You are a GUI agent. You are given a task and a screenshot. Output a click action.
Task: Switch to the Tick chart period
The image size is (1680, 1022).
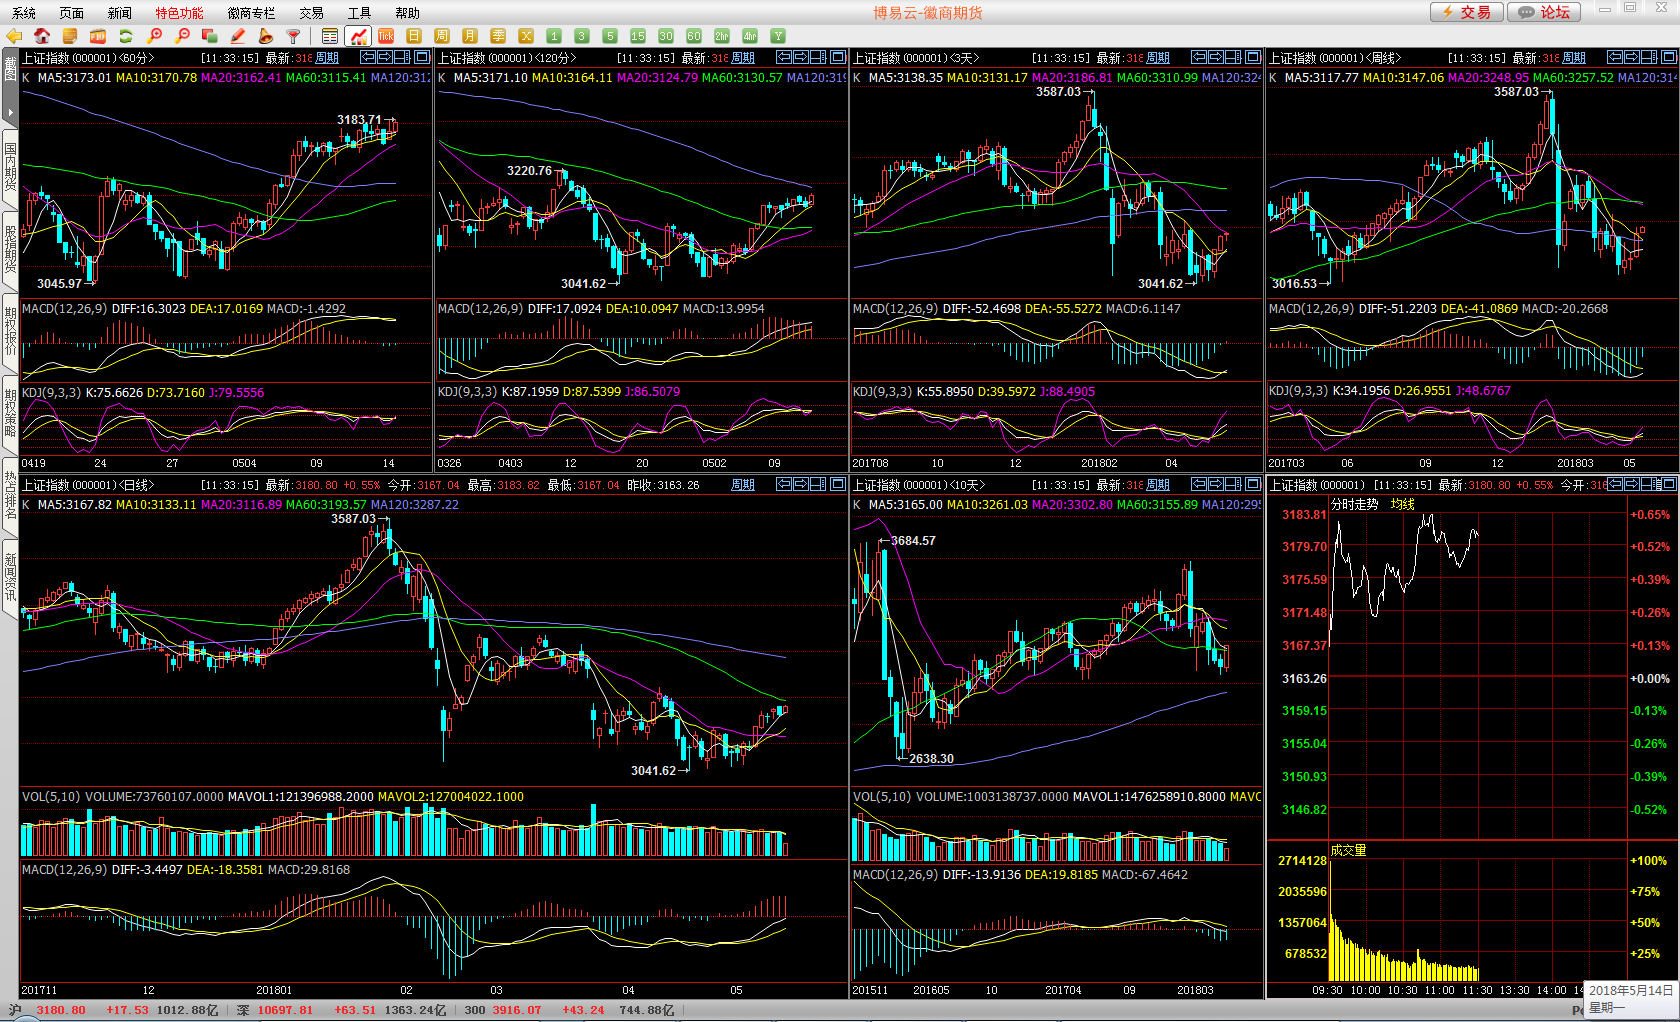386,36
